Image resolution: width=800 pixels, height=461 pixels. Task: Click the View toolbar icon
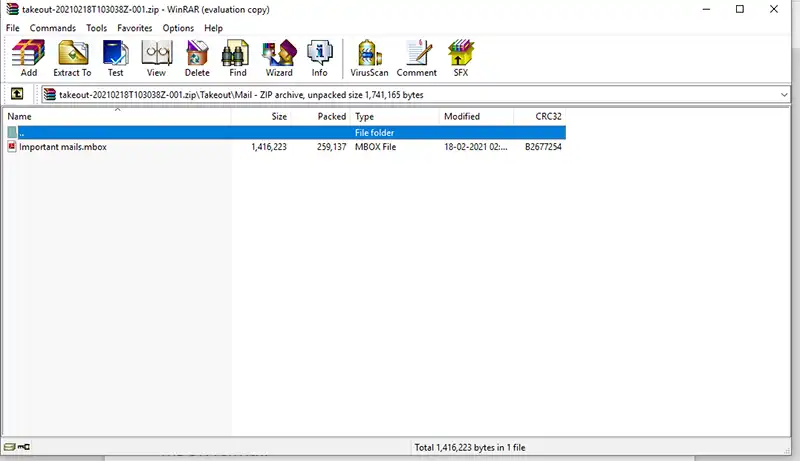tap(156, 58)
